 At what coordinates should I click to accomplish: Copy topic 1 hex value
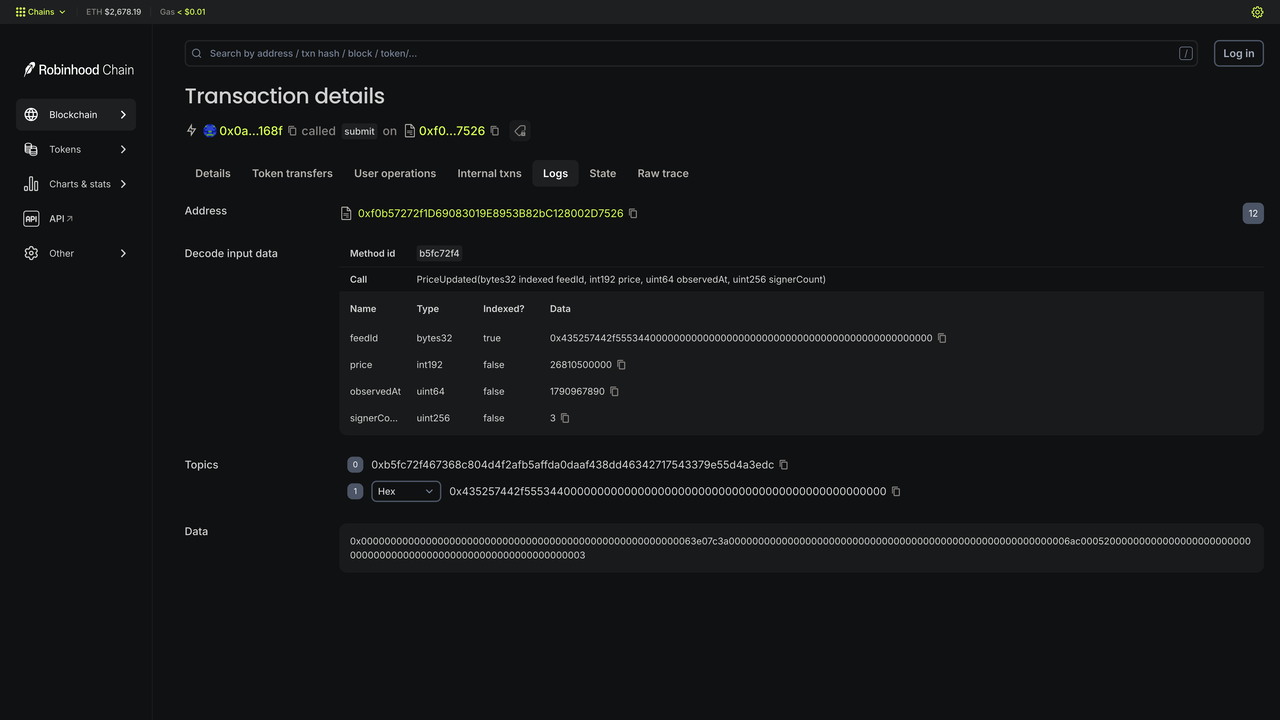click(896, 491)
